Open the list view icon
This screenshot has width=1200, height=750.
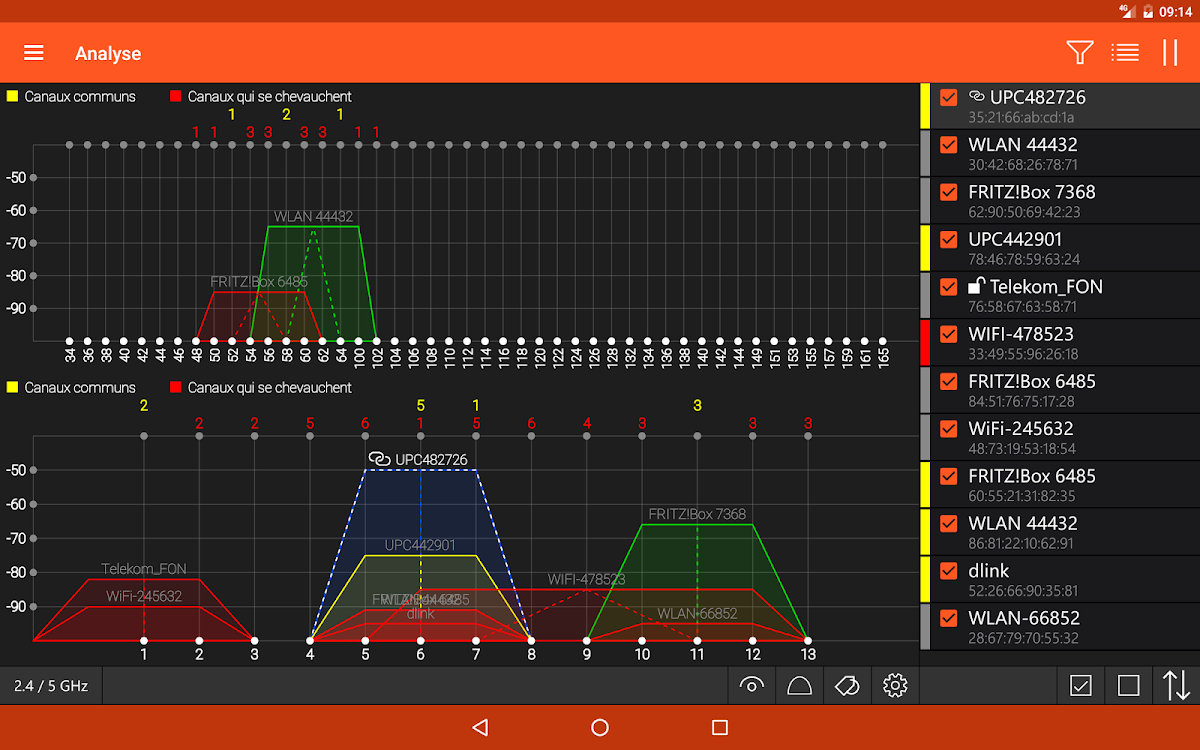pyautogui.click(x=1125, y=53)
